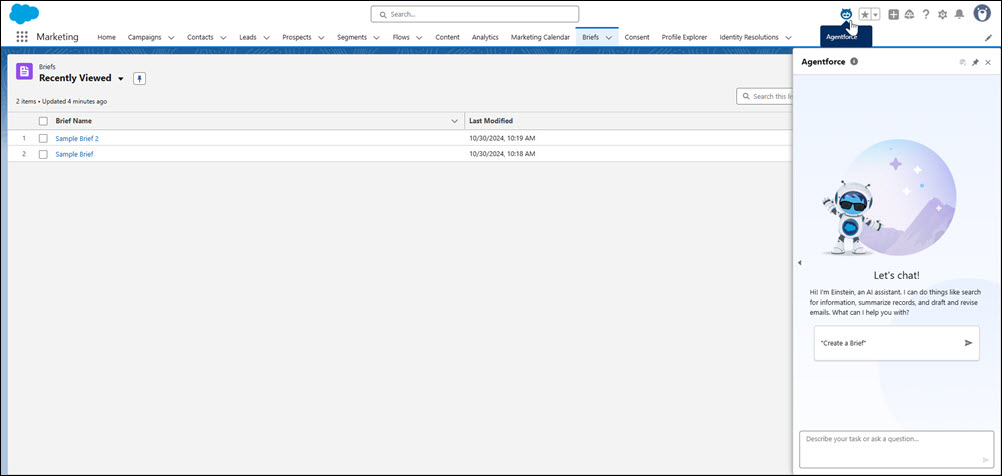Open the Marketing Calendar tab
Screen dimensions: 1002x476
[x=540, y=37]
